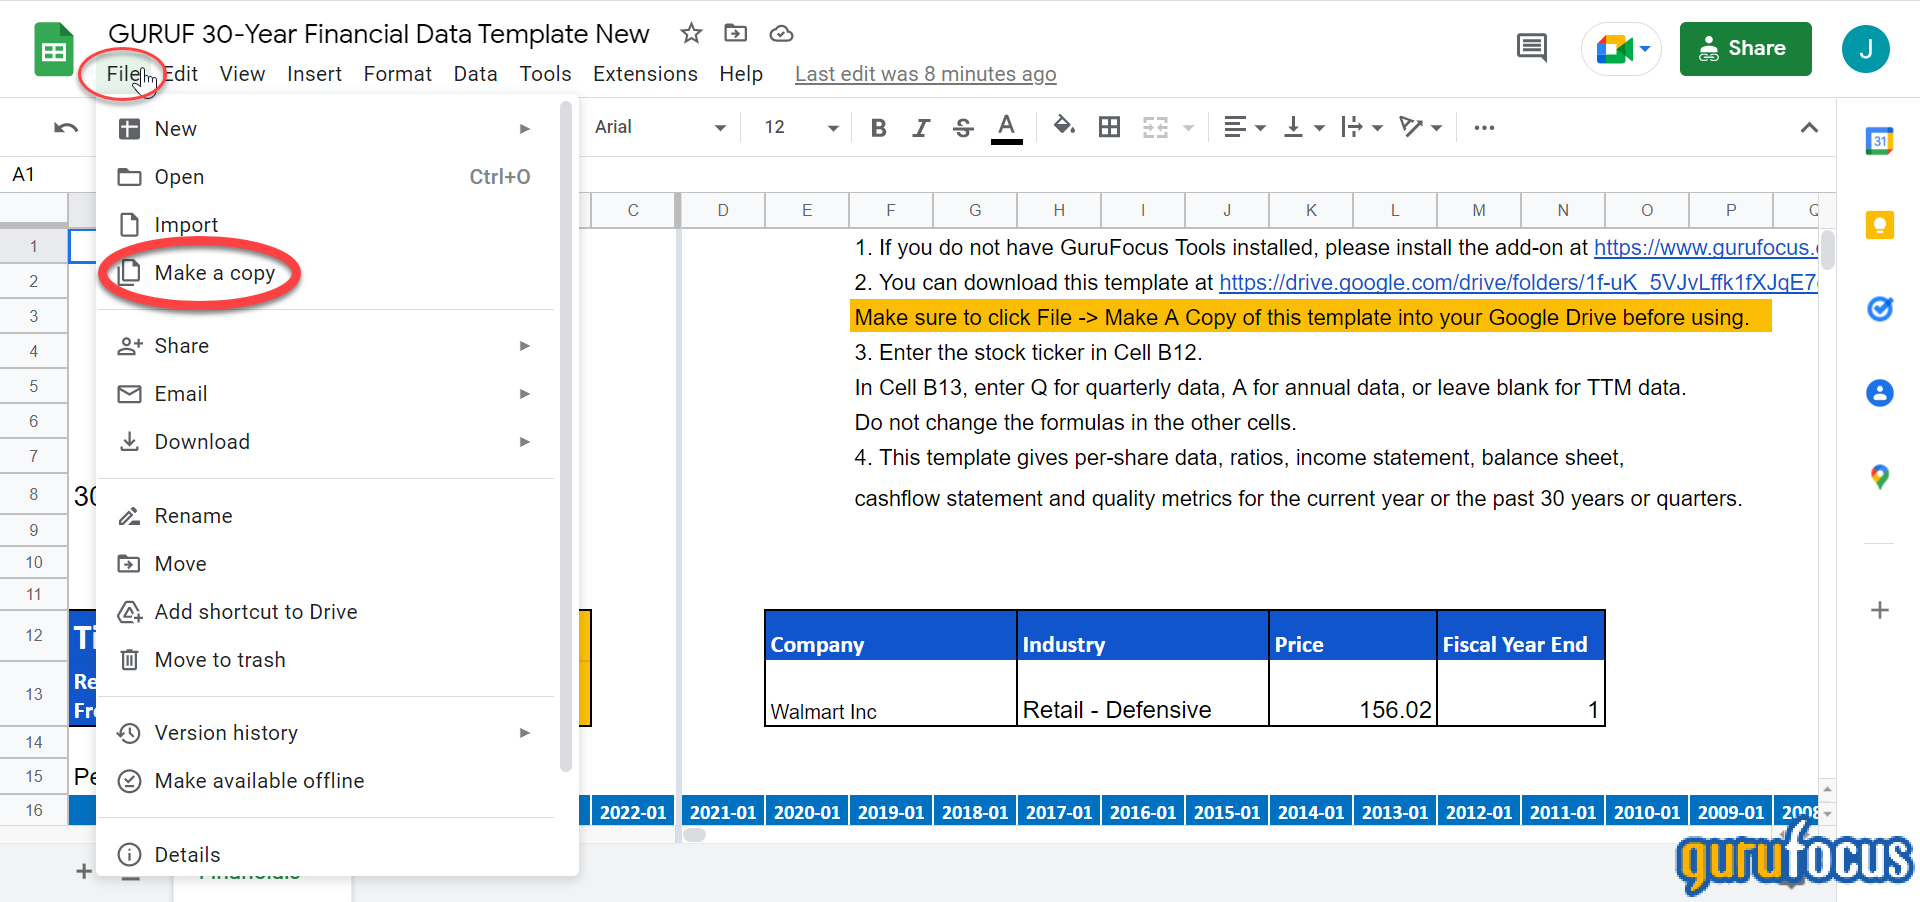Open the fill color paint bucket
The height and width of the screenshot is (902, 1920).
[x=1064, y=127]
